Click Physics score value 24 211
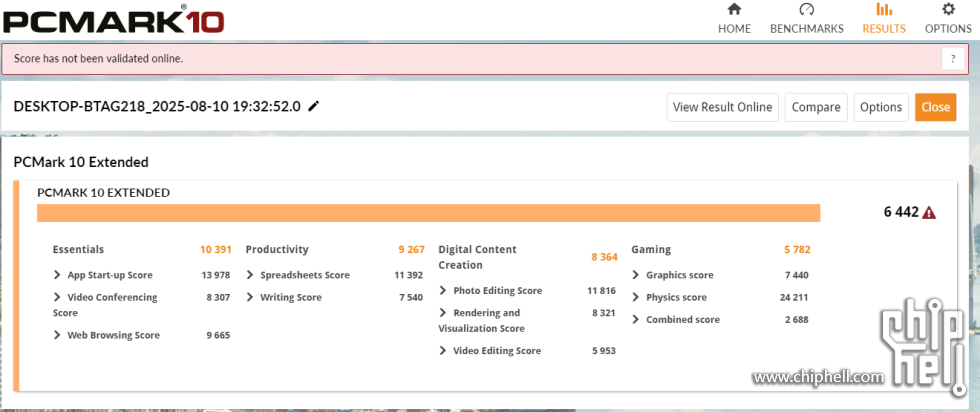This screenshot has width=980, height=412. pos(794,297)
